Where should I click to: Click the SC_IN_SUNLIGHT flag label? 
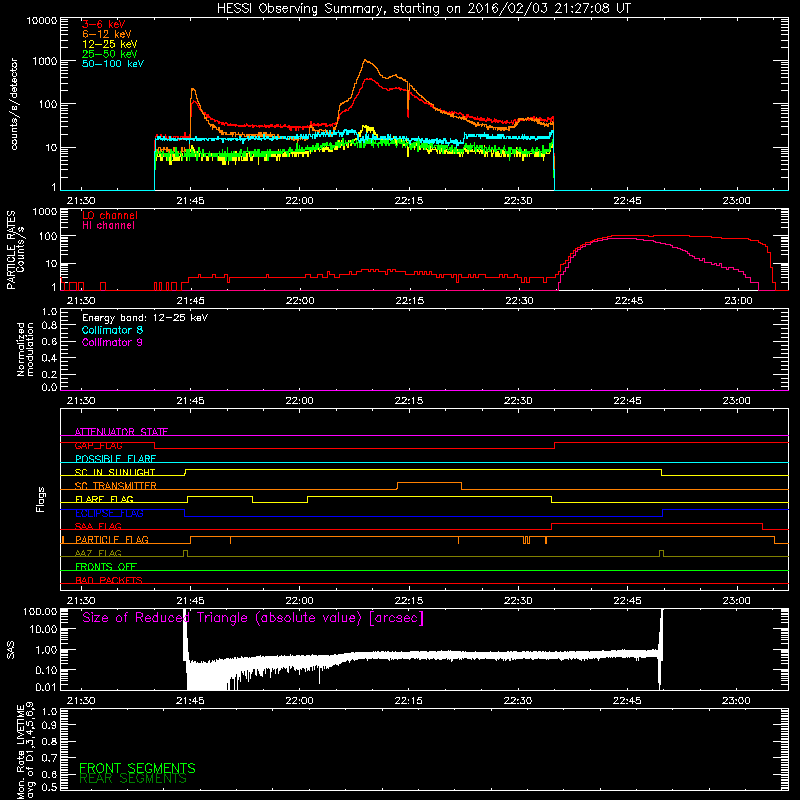[x=115, y=472]
